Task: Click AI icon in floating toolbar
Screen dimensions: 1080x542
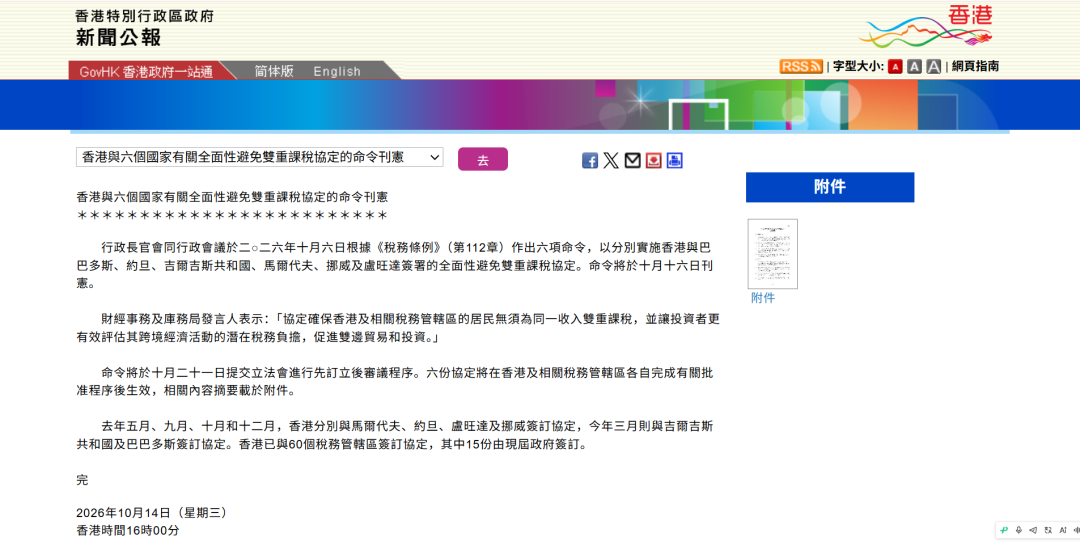Action: [1064, 530]
